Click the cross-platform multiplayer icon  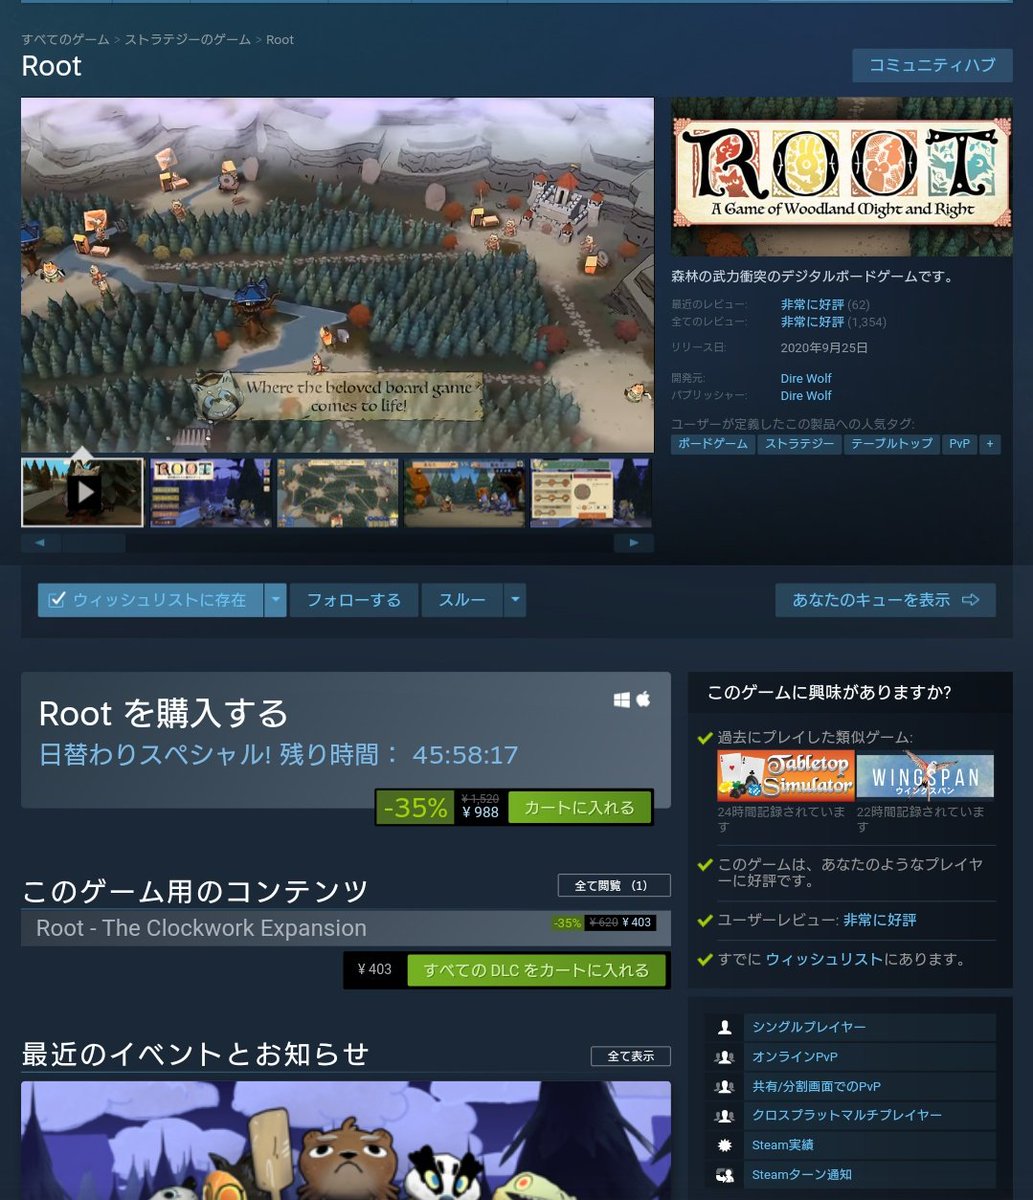[x=725, y=1115]
